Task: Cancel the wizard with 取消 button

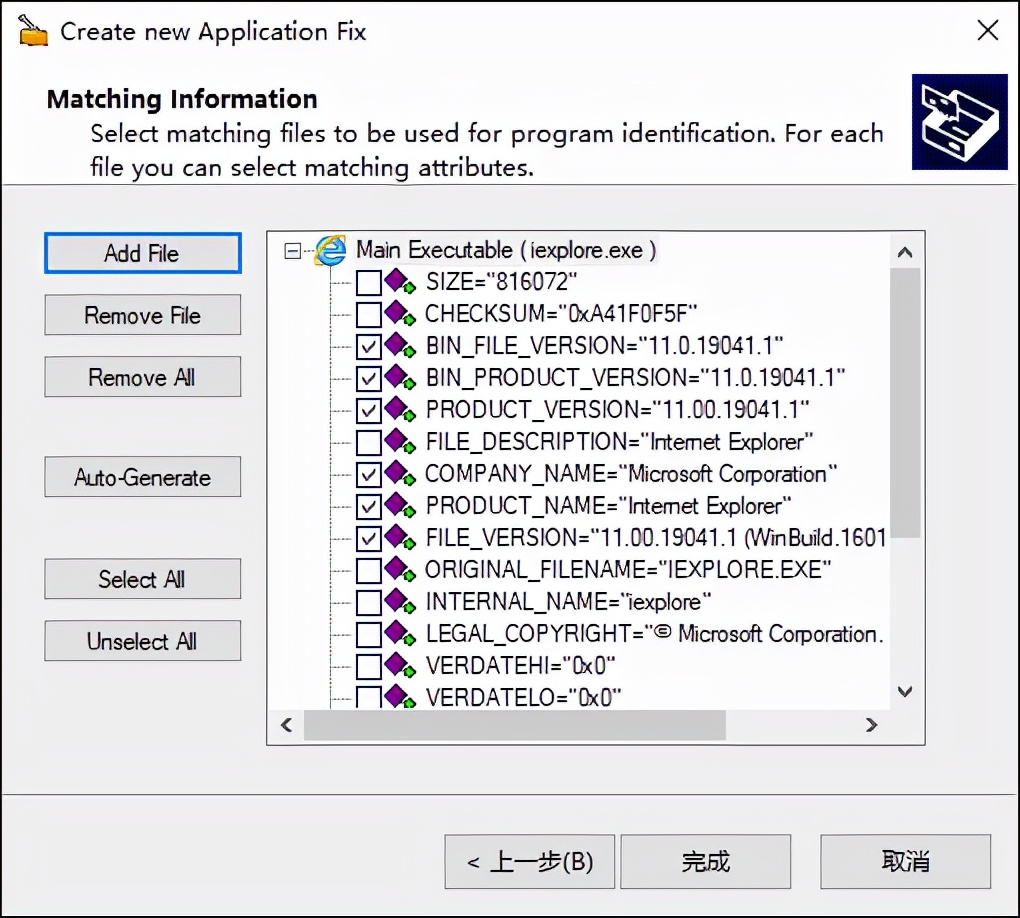Action: click(x=906, y=862)
